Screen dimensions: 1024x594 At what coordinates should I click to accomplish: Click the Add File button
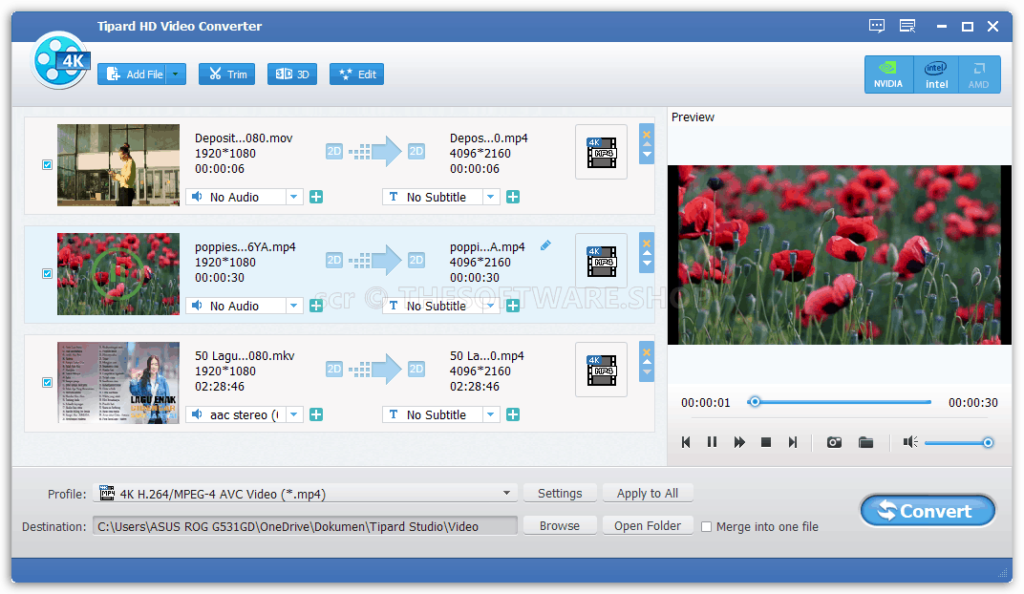click(133, 74)
